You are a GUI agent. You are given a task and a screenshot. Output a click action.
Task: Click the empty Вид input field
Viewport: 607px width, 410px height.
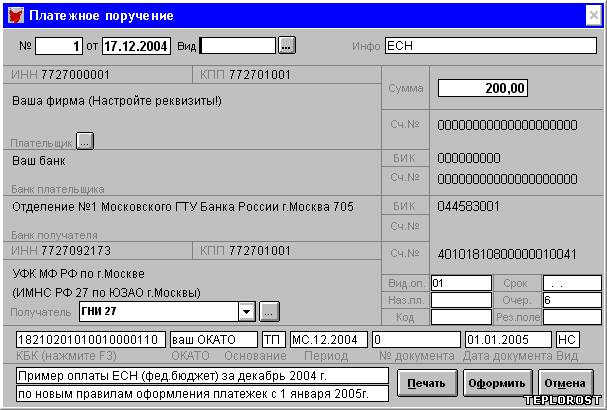(x=237, y=46)
